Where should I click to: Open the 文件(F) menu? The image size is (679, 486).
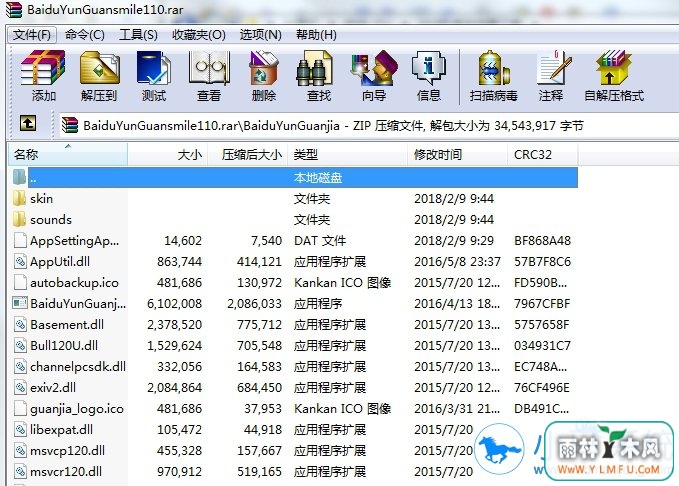(x=32, y=35)
